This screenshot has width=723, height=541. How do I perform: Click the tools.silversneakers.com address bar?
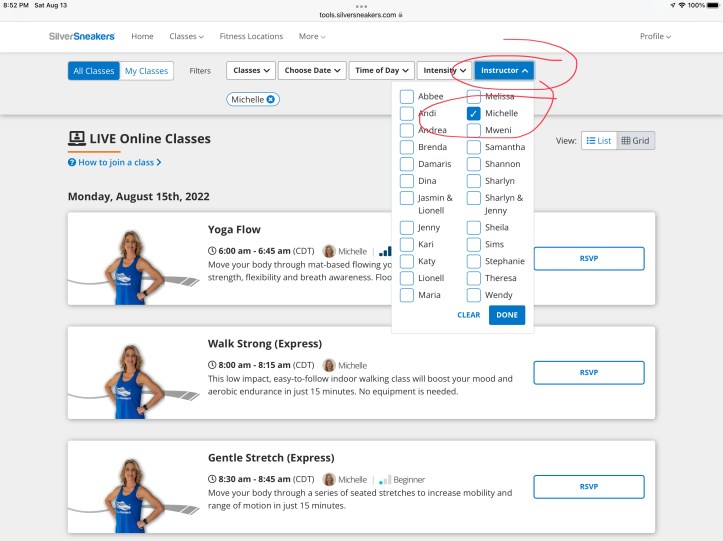pyautogui.click(x=361, y=15)
